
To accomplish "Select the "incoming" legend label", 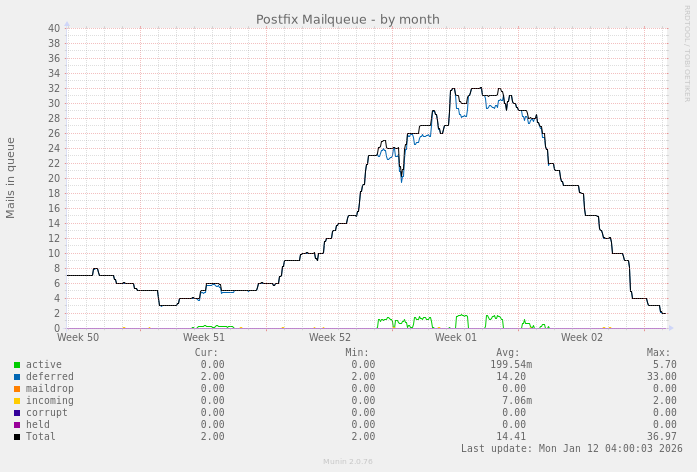I will tap(50, 400).
